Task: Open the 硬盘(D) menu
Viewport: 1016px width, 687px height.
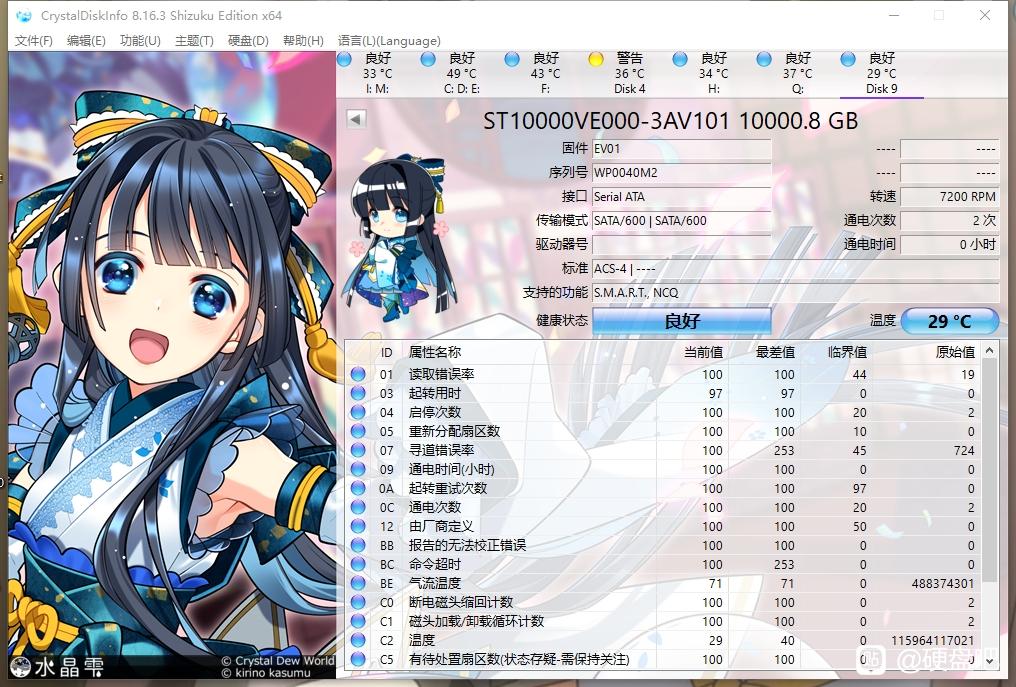Action: 248,41
